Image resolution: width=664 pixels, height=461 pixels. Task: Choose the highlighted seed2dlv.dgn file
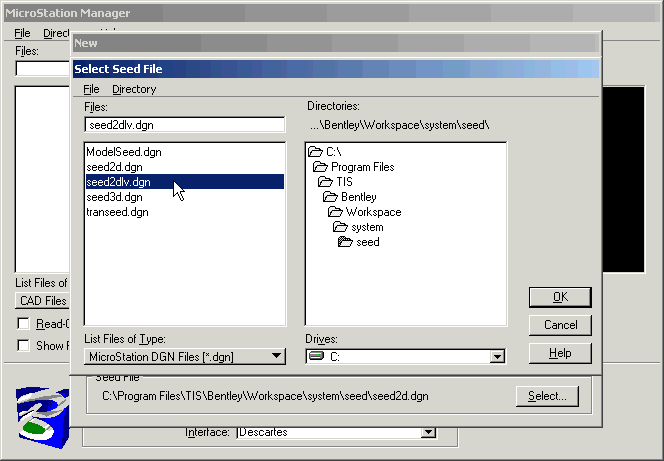185,182
